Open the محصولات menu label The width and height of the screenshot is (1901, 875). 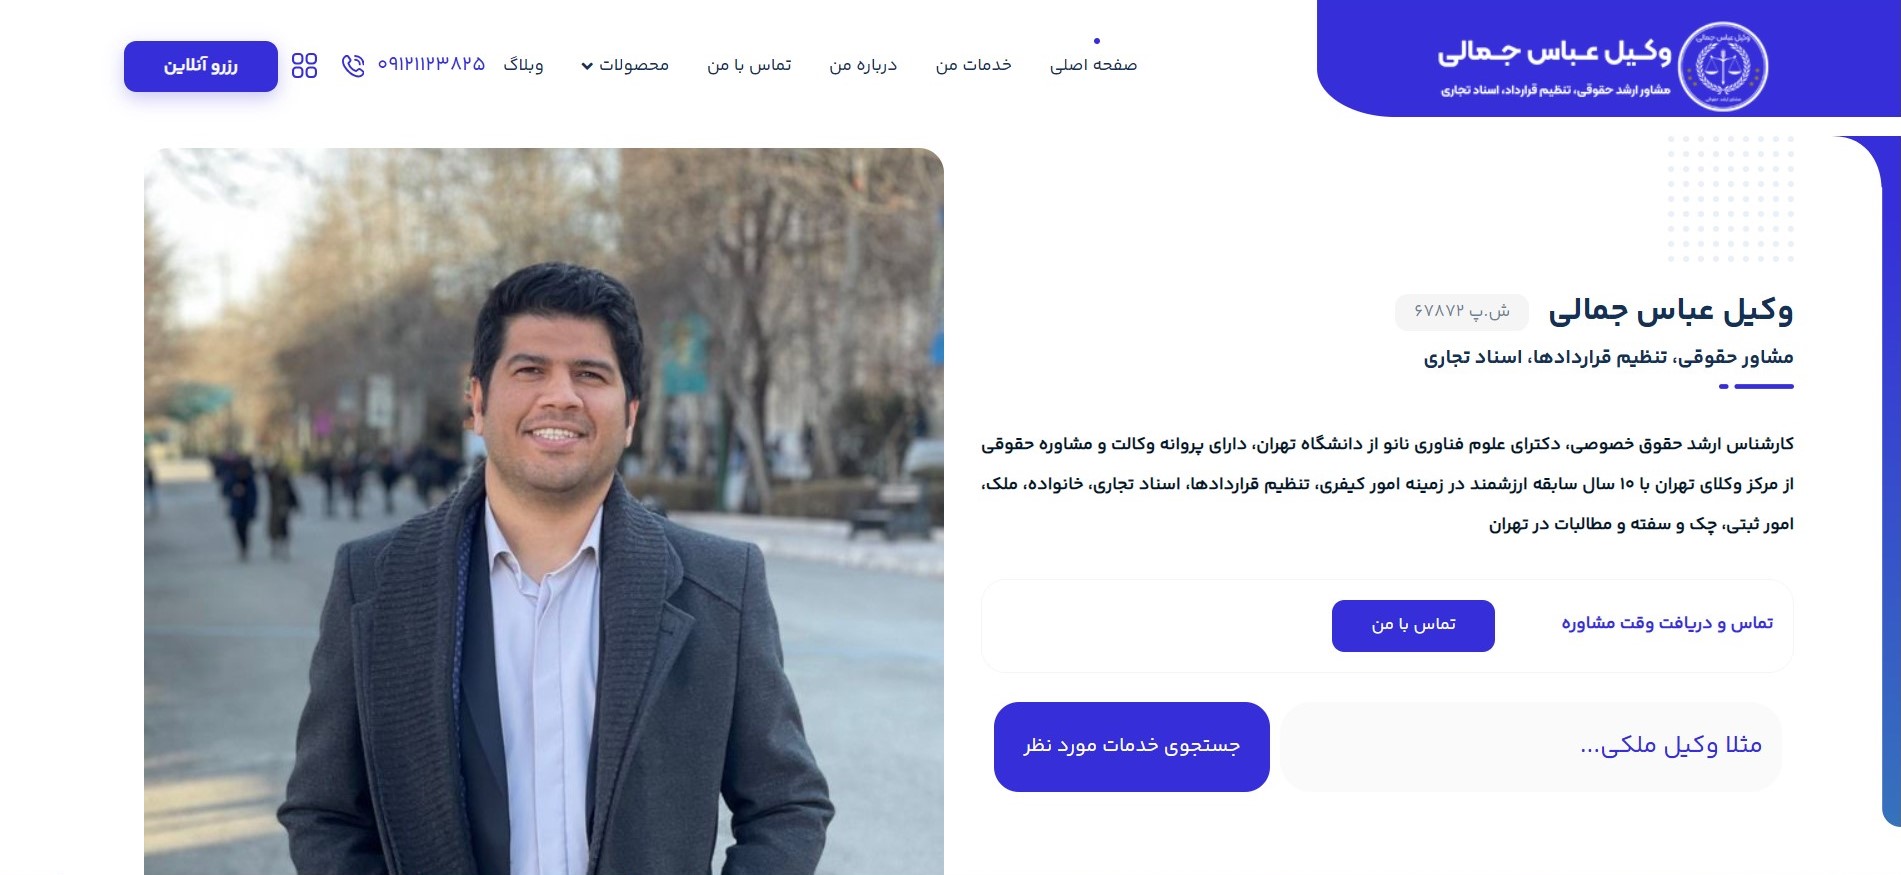pos(634,65)
